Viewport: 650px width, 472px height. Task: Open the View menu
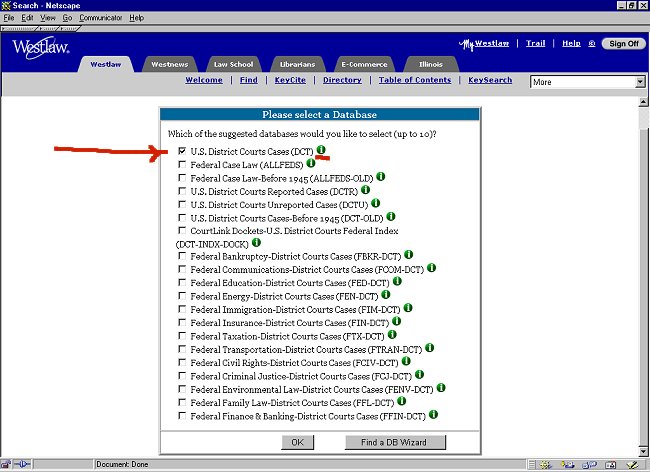click(48, 18)
